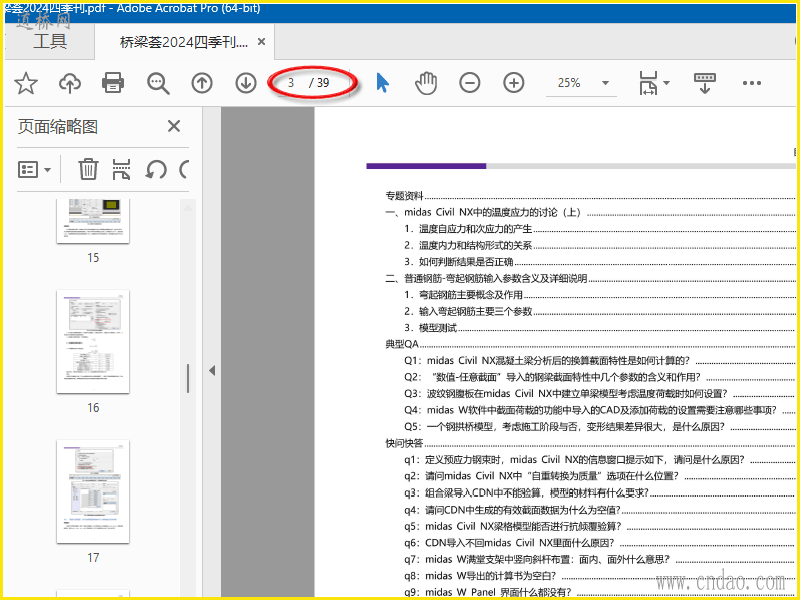Screen dimensions: 800x600
Task: Expand fit page options dropdown arrow
Action: 666,83
